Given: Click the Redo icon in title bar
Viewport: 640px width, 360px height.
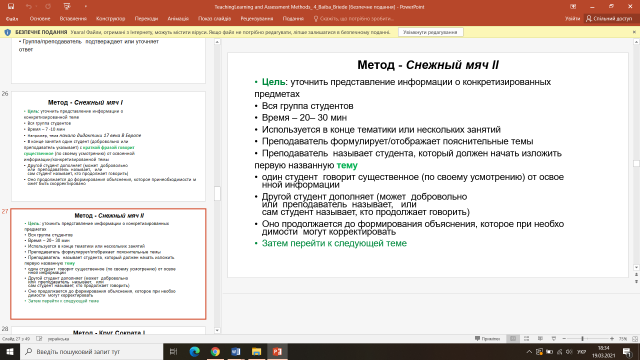Looking at the screenshot, I should 48,6.
